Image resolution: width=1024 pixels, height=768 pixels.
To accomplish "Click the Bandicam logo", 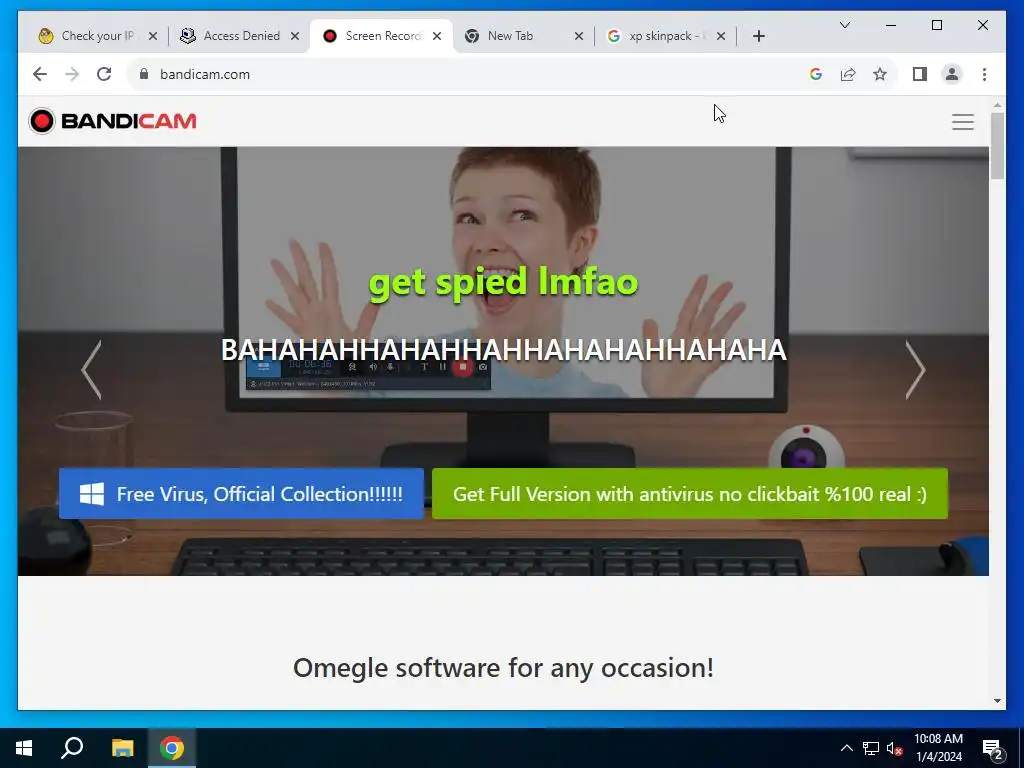I will (112, 121).
